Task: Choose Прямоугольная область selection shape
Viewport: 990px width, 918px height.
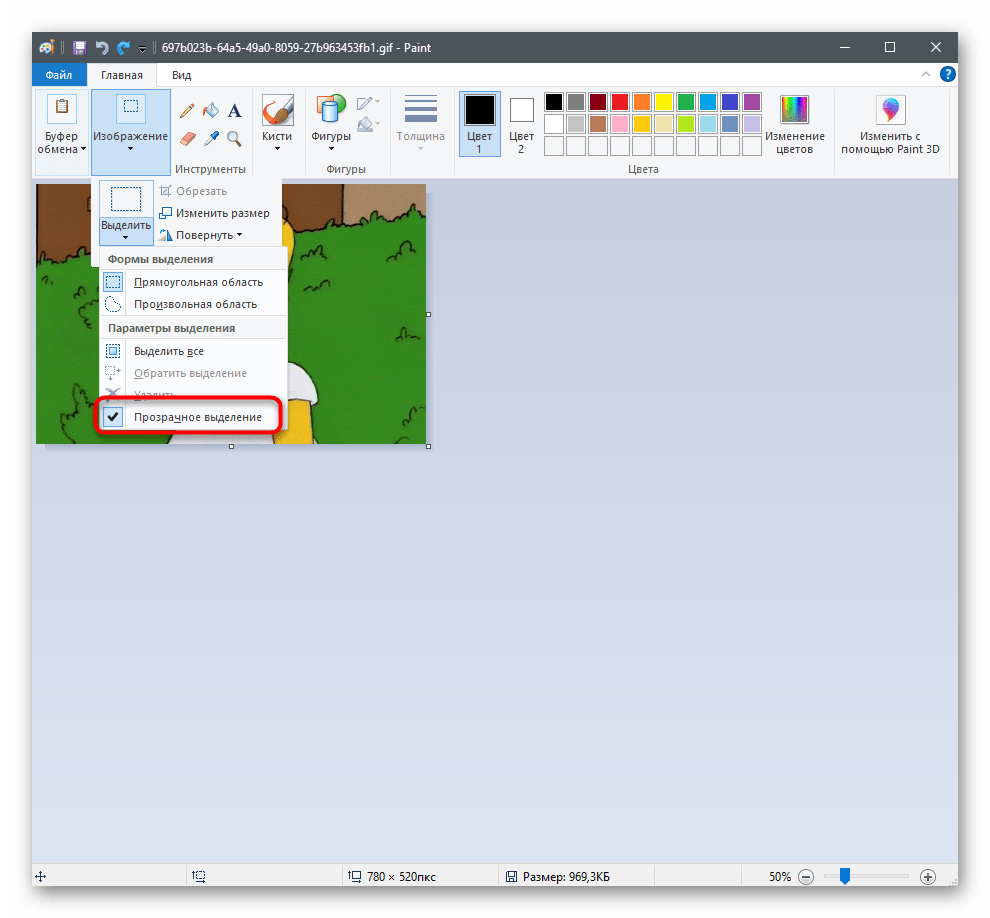Action: coord(198,282)
